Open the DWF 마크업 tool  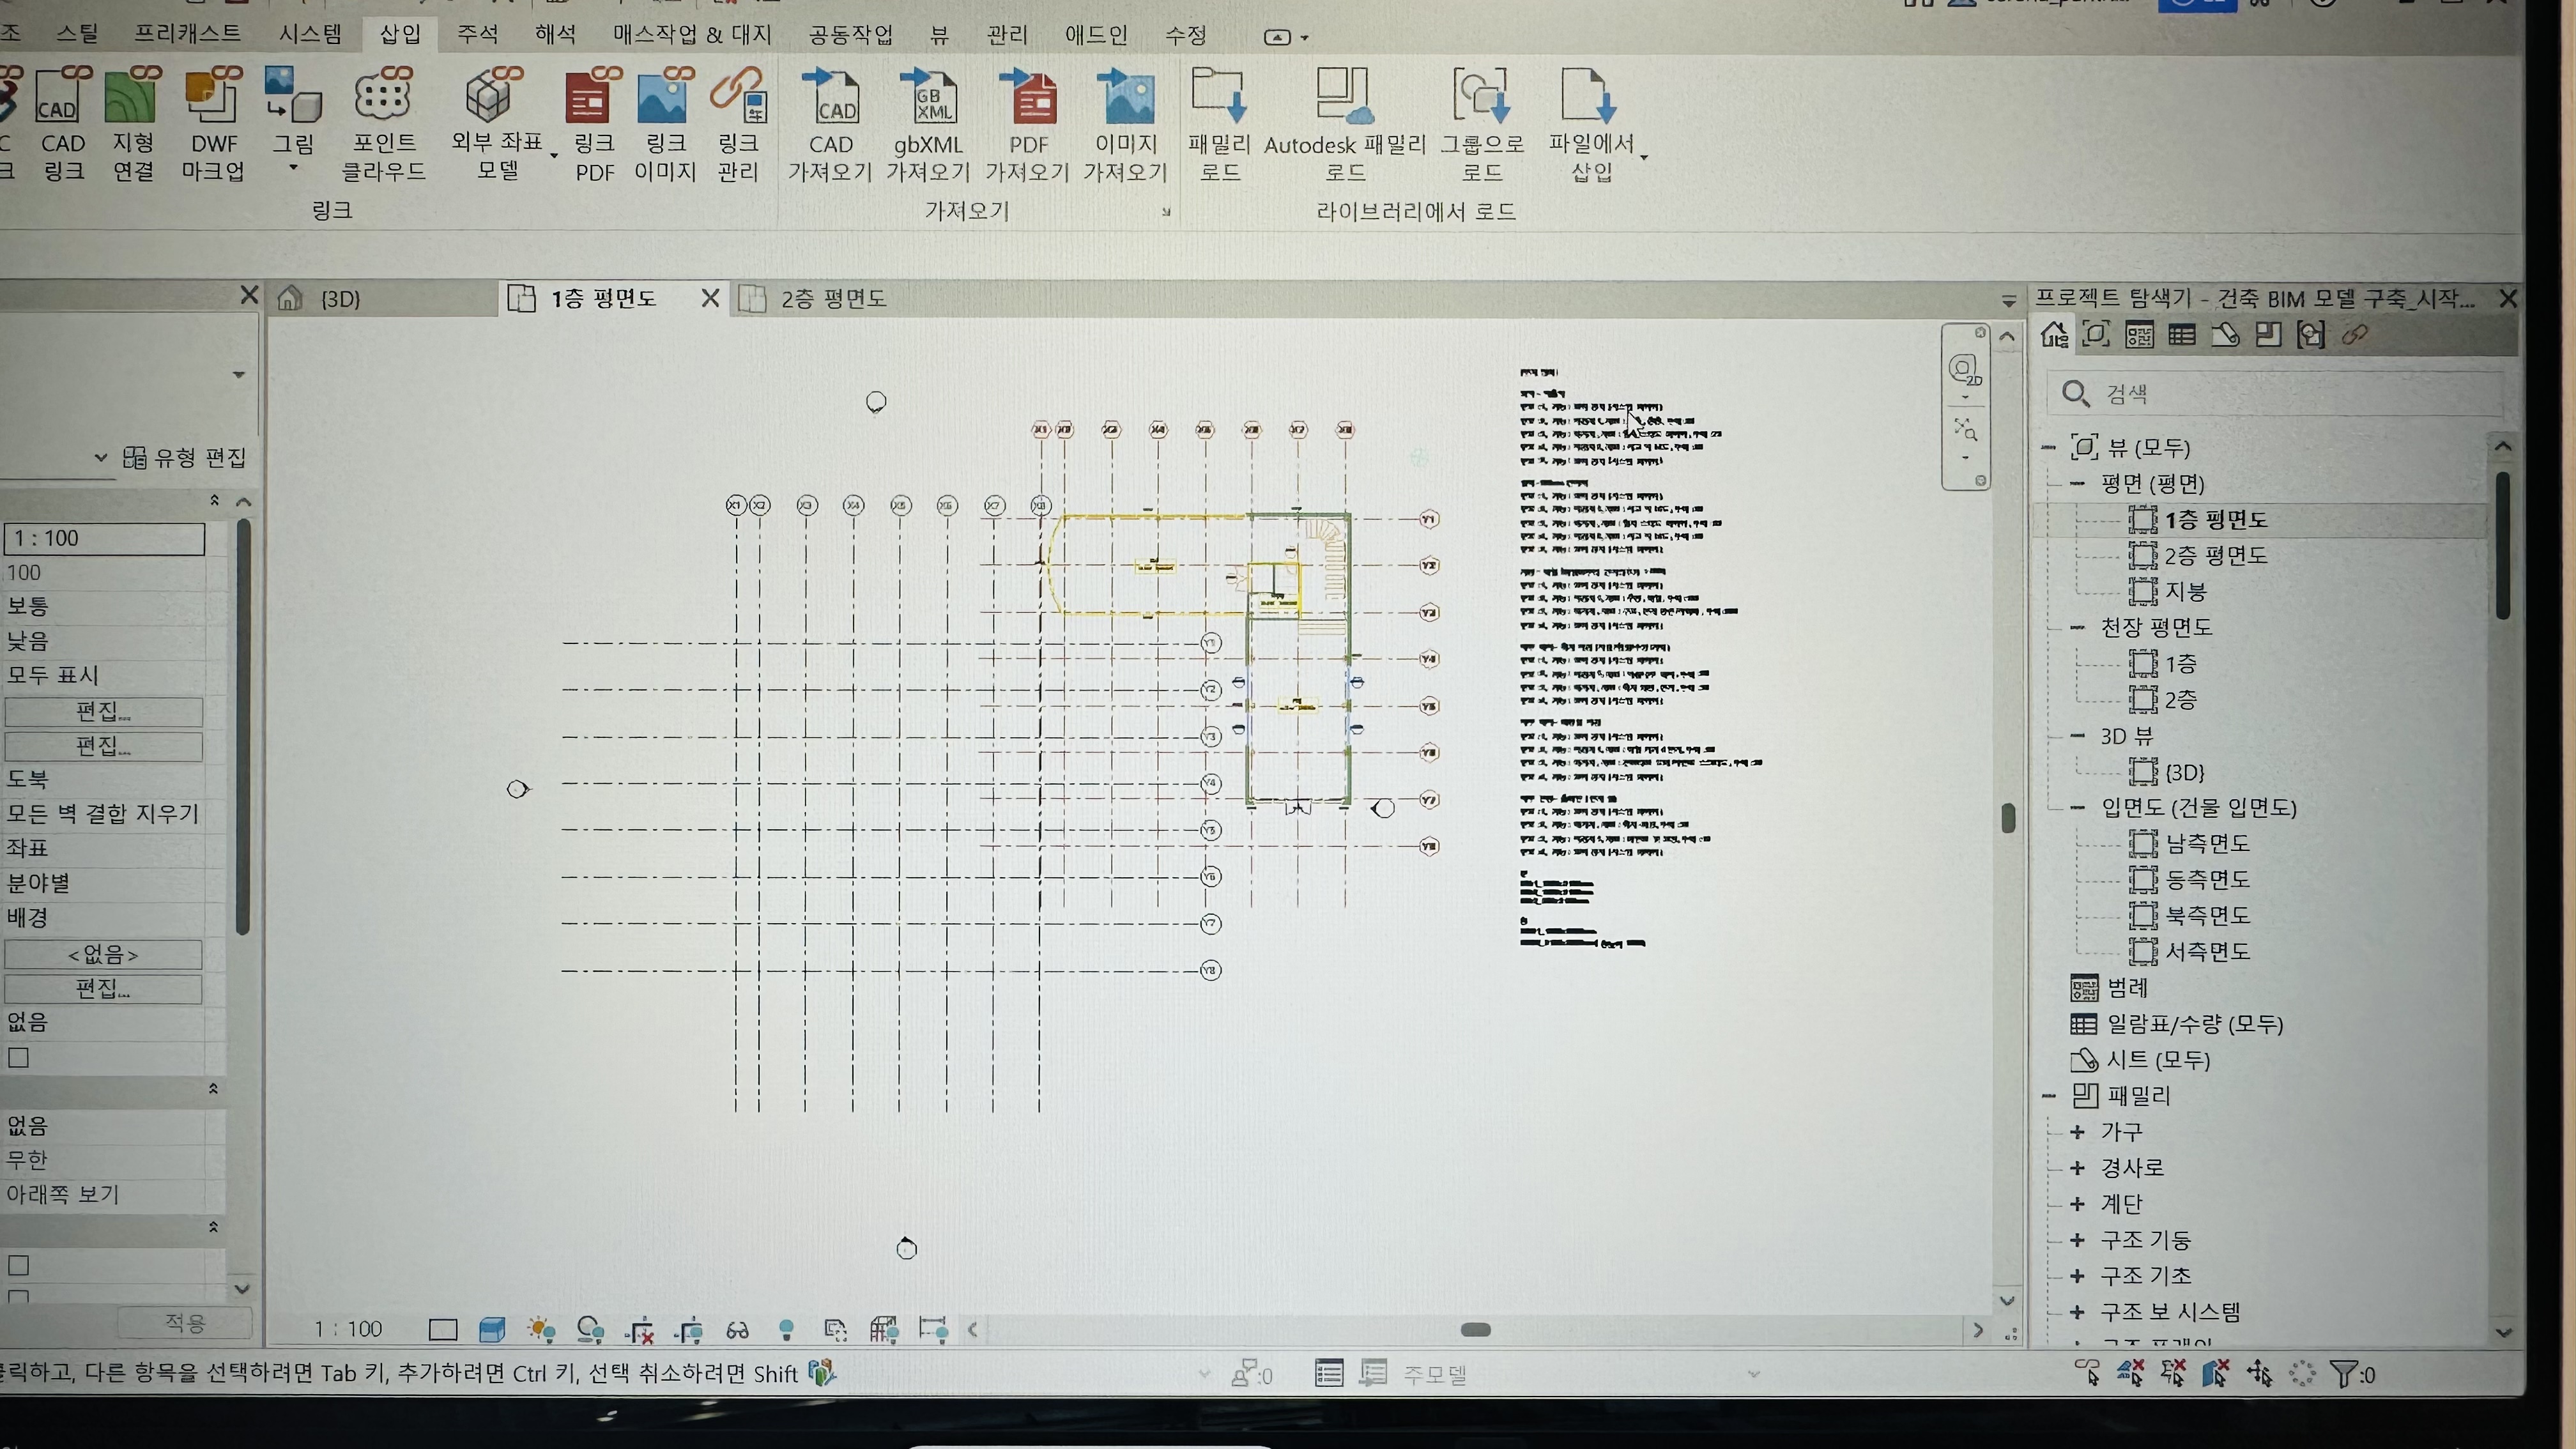[x=213, y=125]
